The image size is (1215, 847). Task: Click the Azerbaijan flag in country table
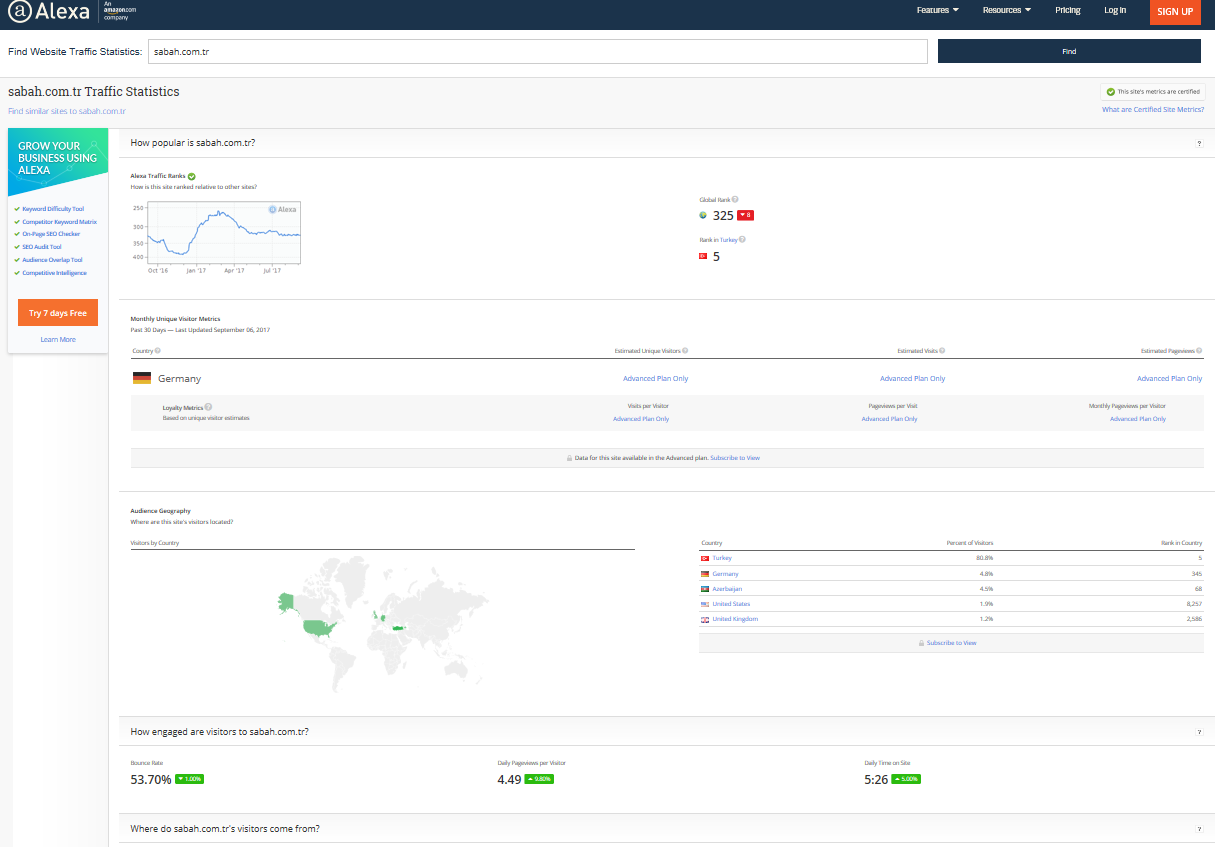point(705,589)
